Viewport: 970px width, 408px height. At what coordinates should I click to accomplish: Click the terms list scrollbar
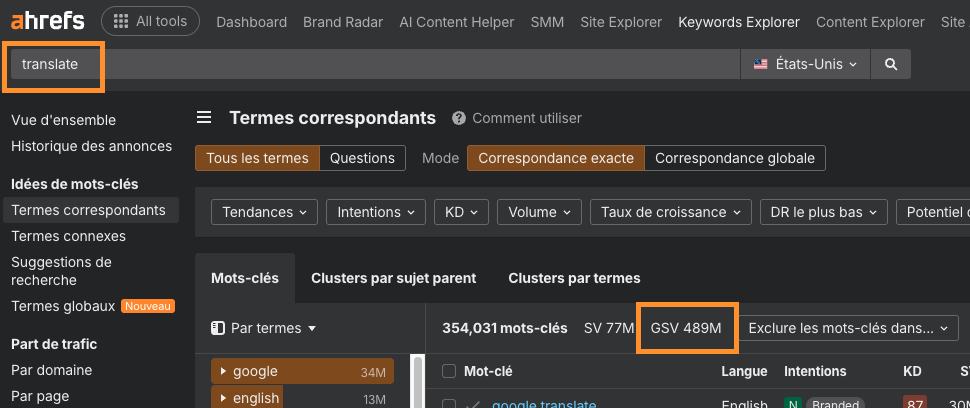click(418, 381)
